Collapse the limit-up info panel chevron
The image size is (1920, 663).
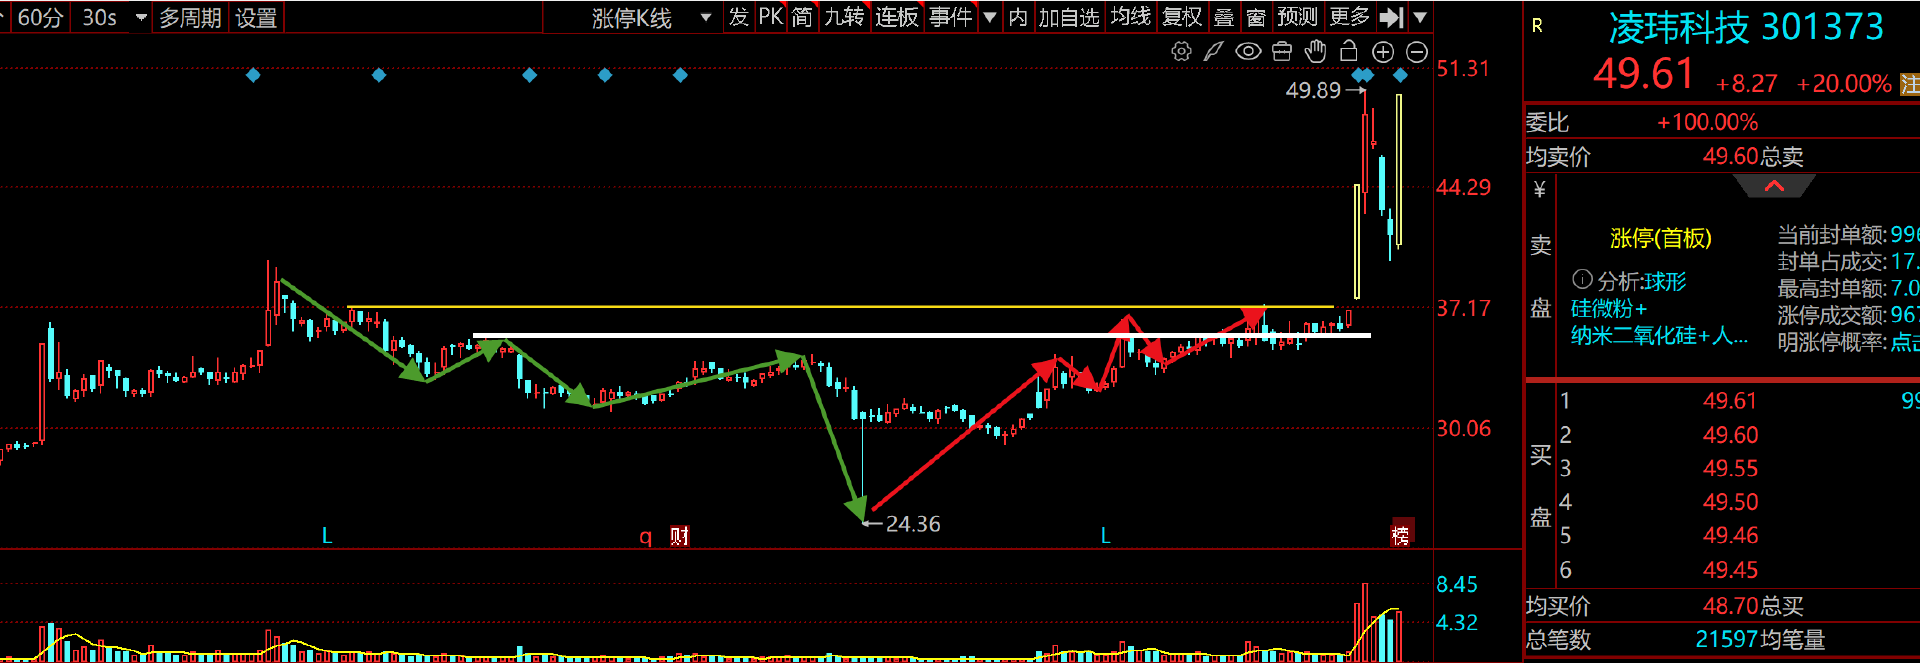pos(1774,187)
